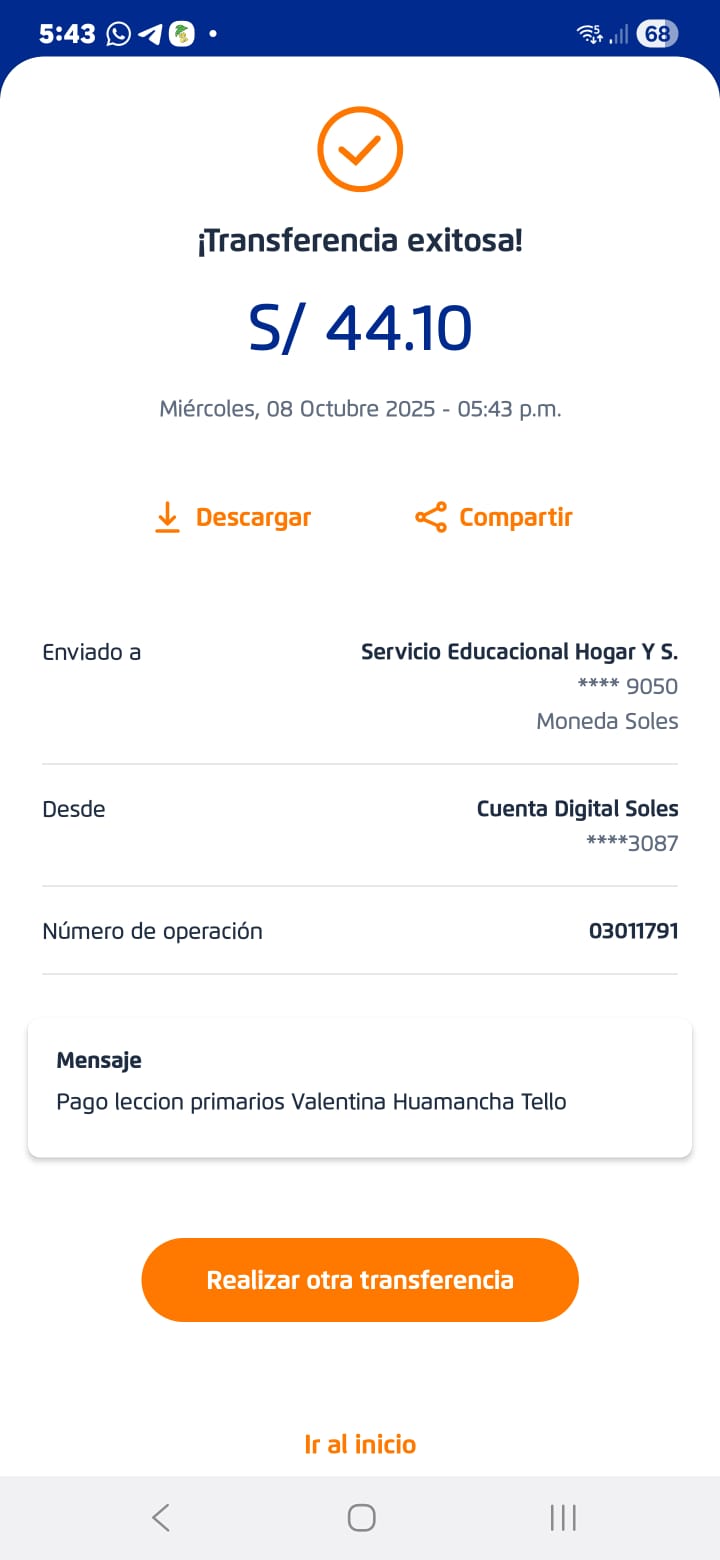Tap the download arrow icon
The width and height of the screenshot is (720, 1560).
tap(167, 518)
